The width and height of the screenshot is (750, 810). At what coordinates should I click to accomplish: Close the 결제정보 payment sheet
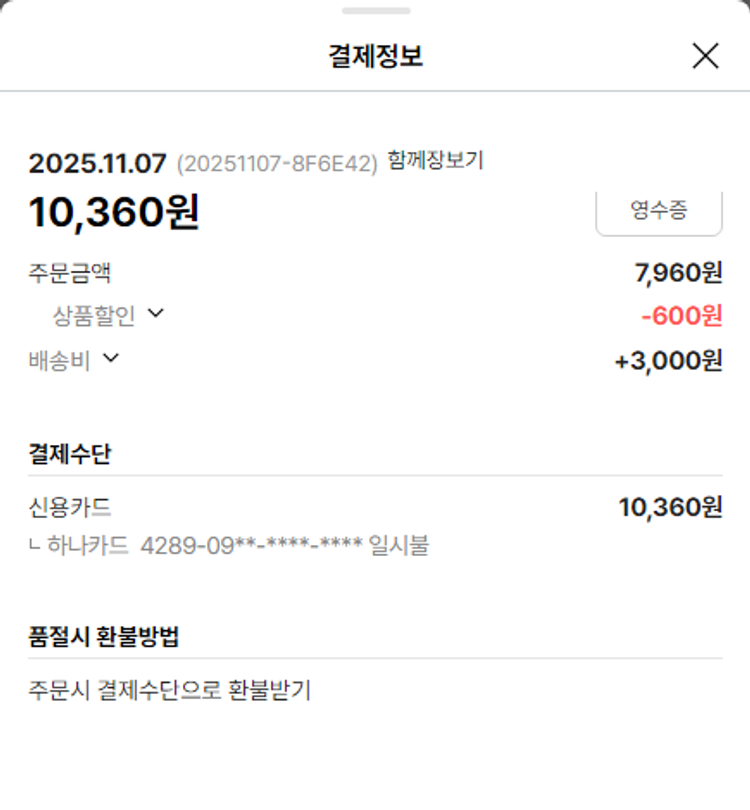705,56
